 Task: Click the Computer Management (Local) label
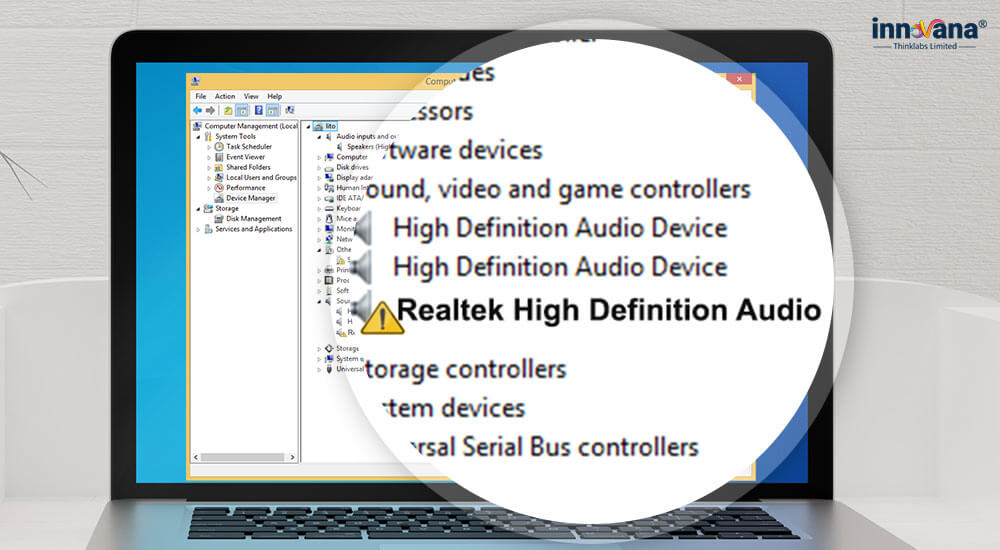[251, 126]
